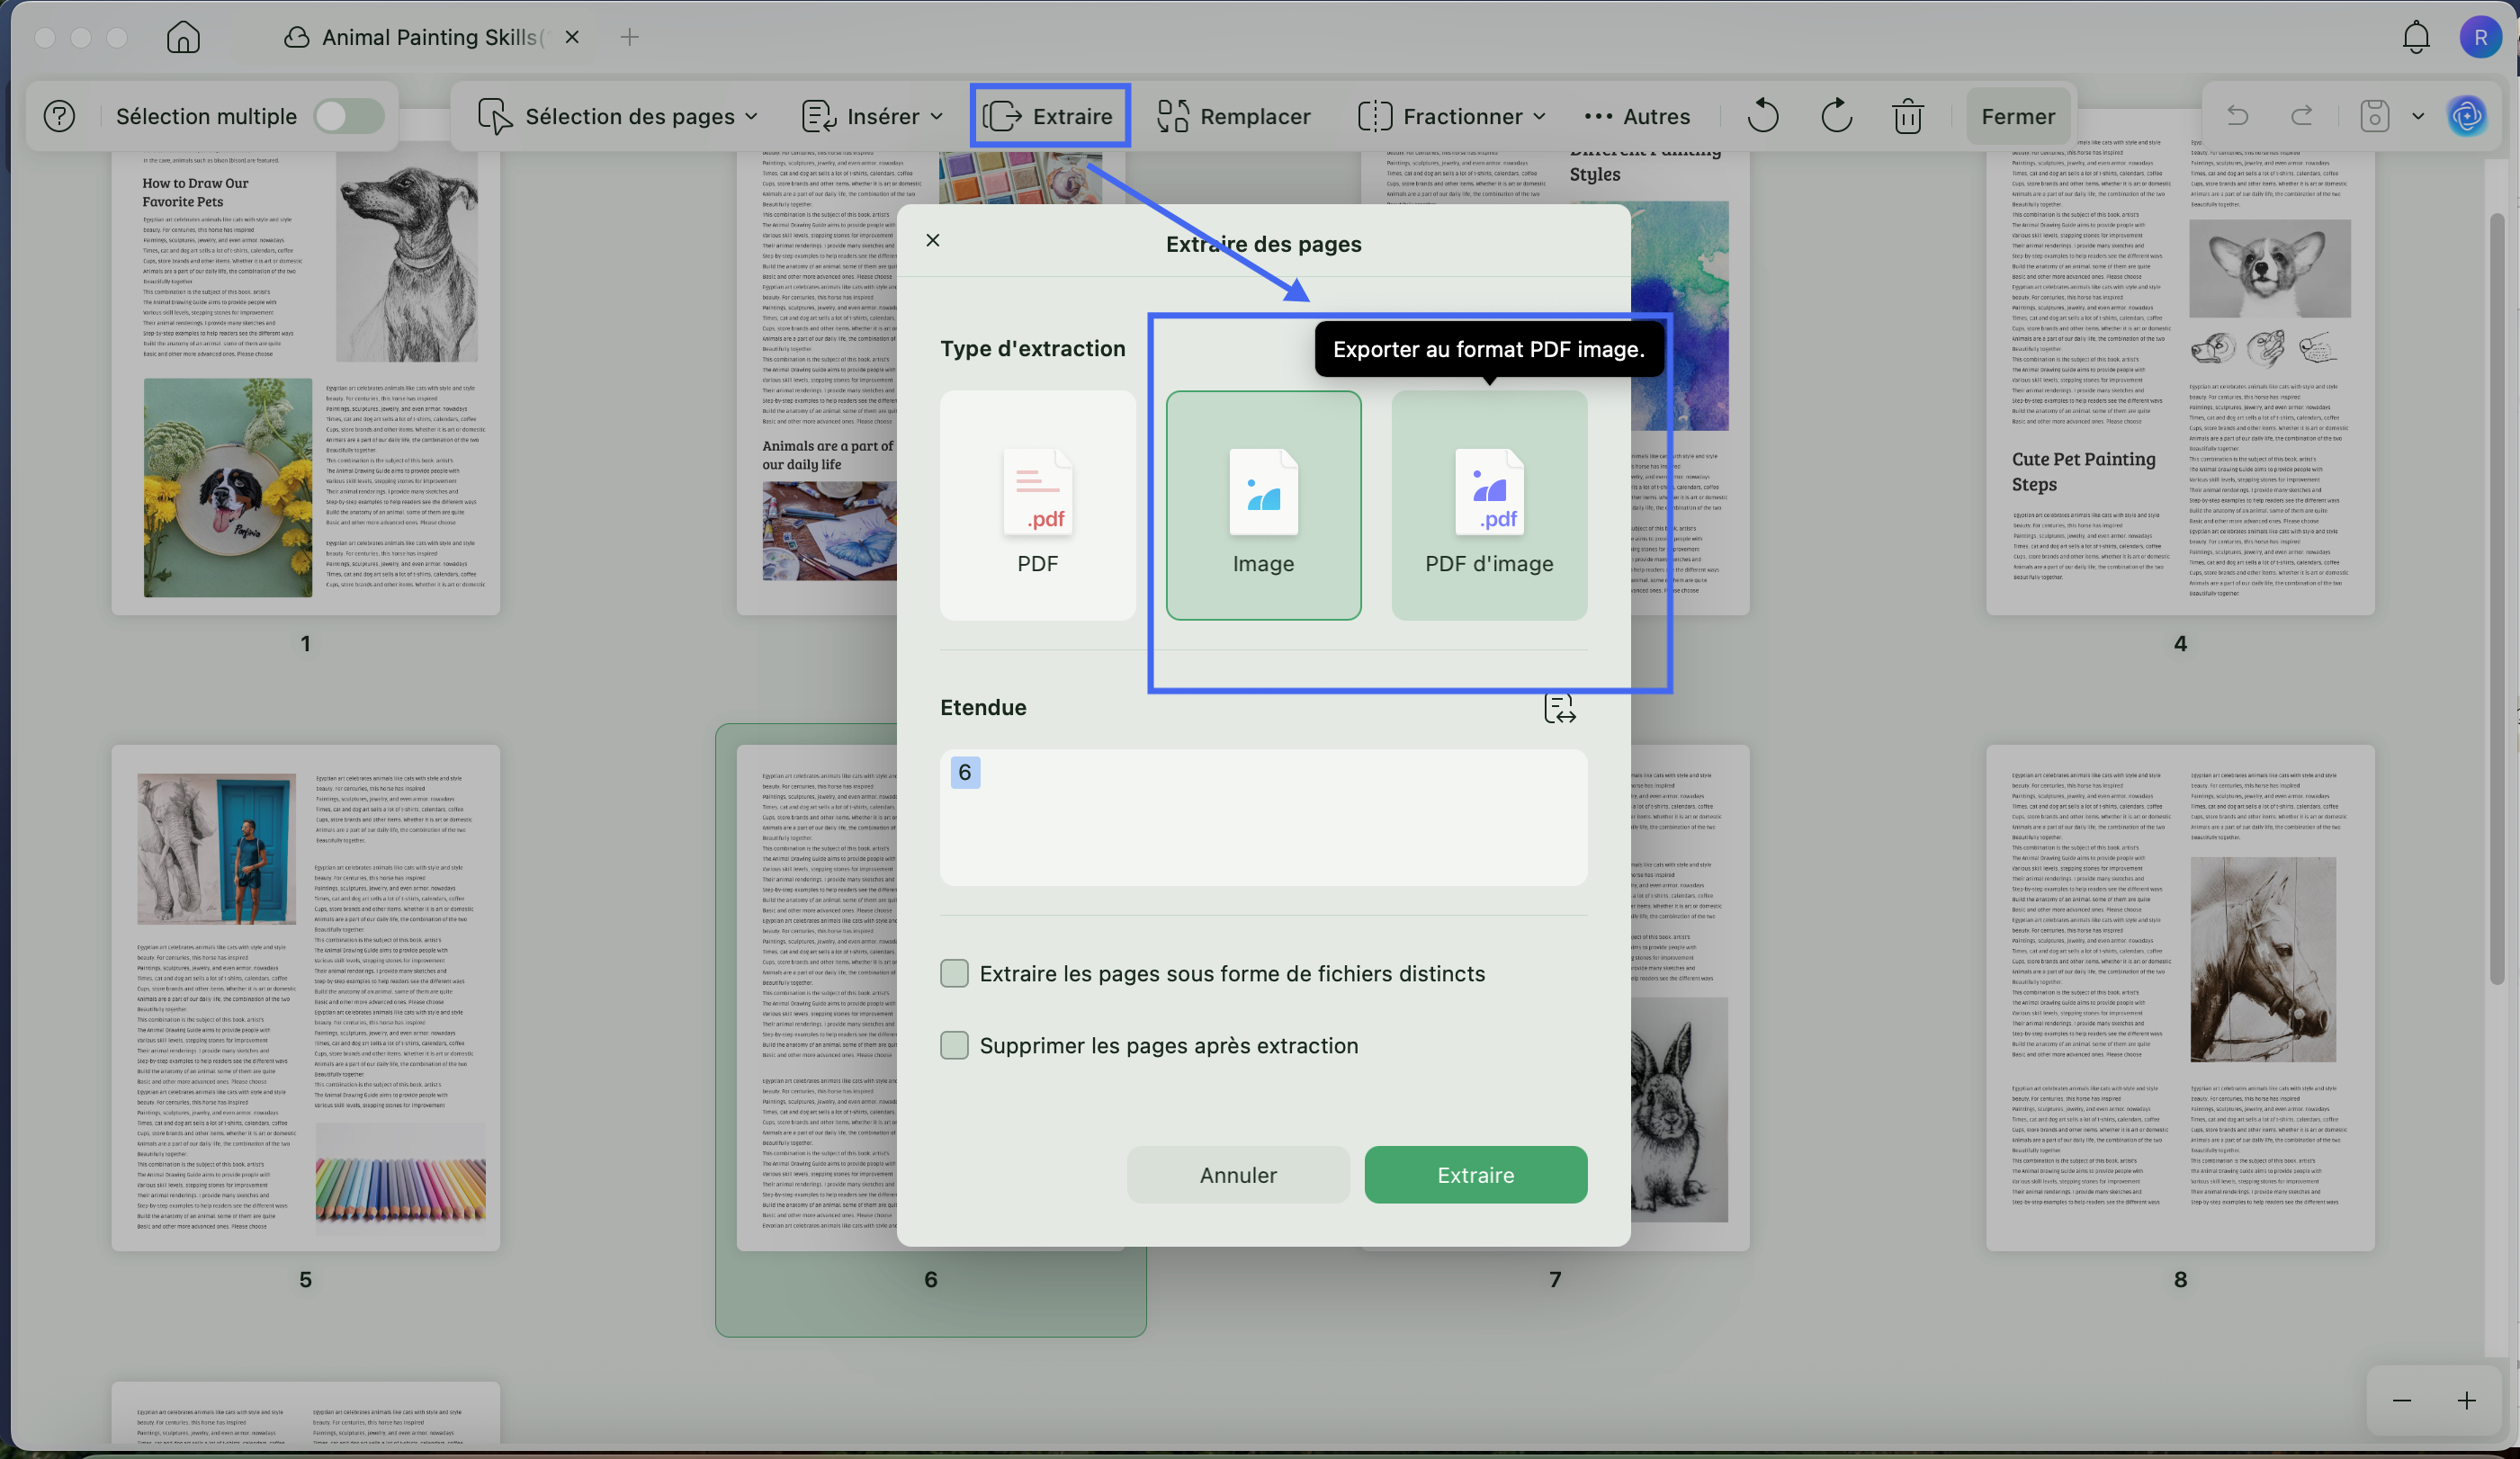Viewport: 2520px width, 1459px height.
Task: Open the Autres more options menu
Action: point(1637,116)
